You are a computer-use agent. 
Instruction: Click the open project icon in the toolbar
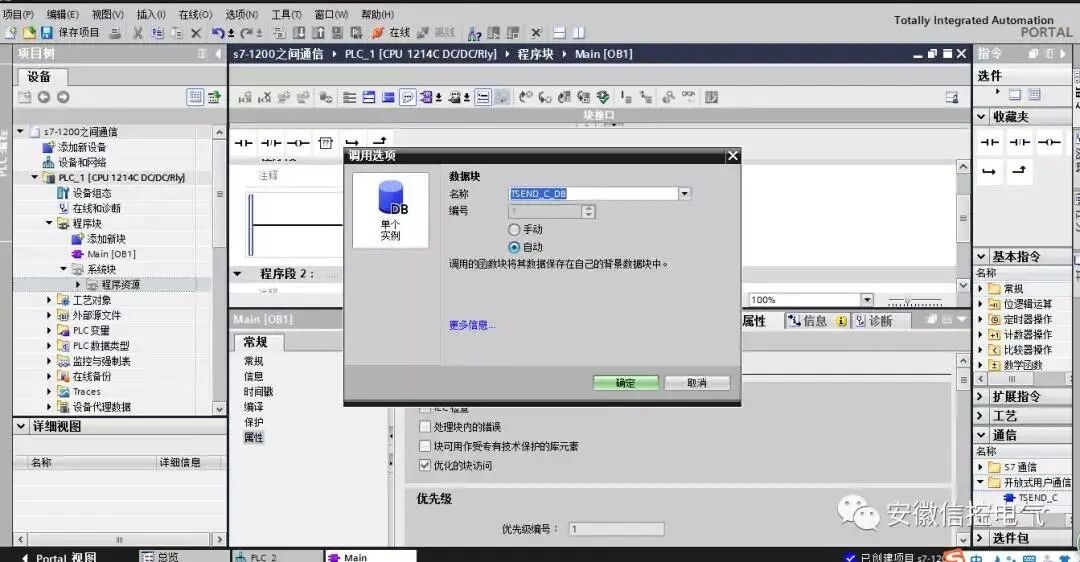[x=29, y=32]
